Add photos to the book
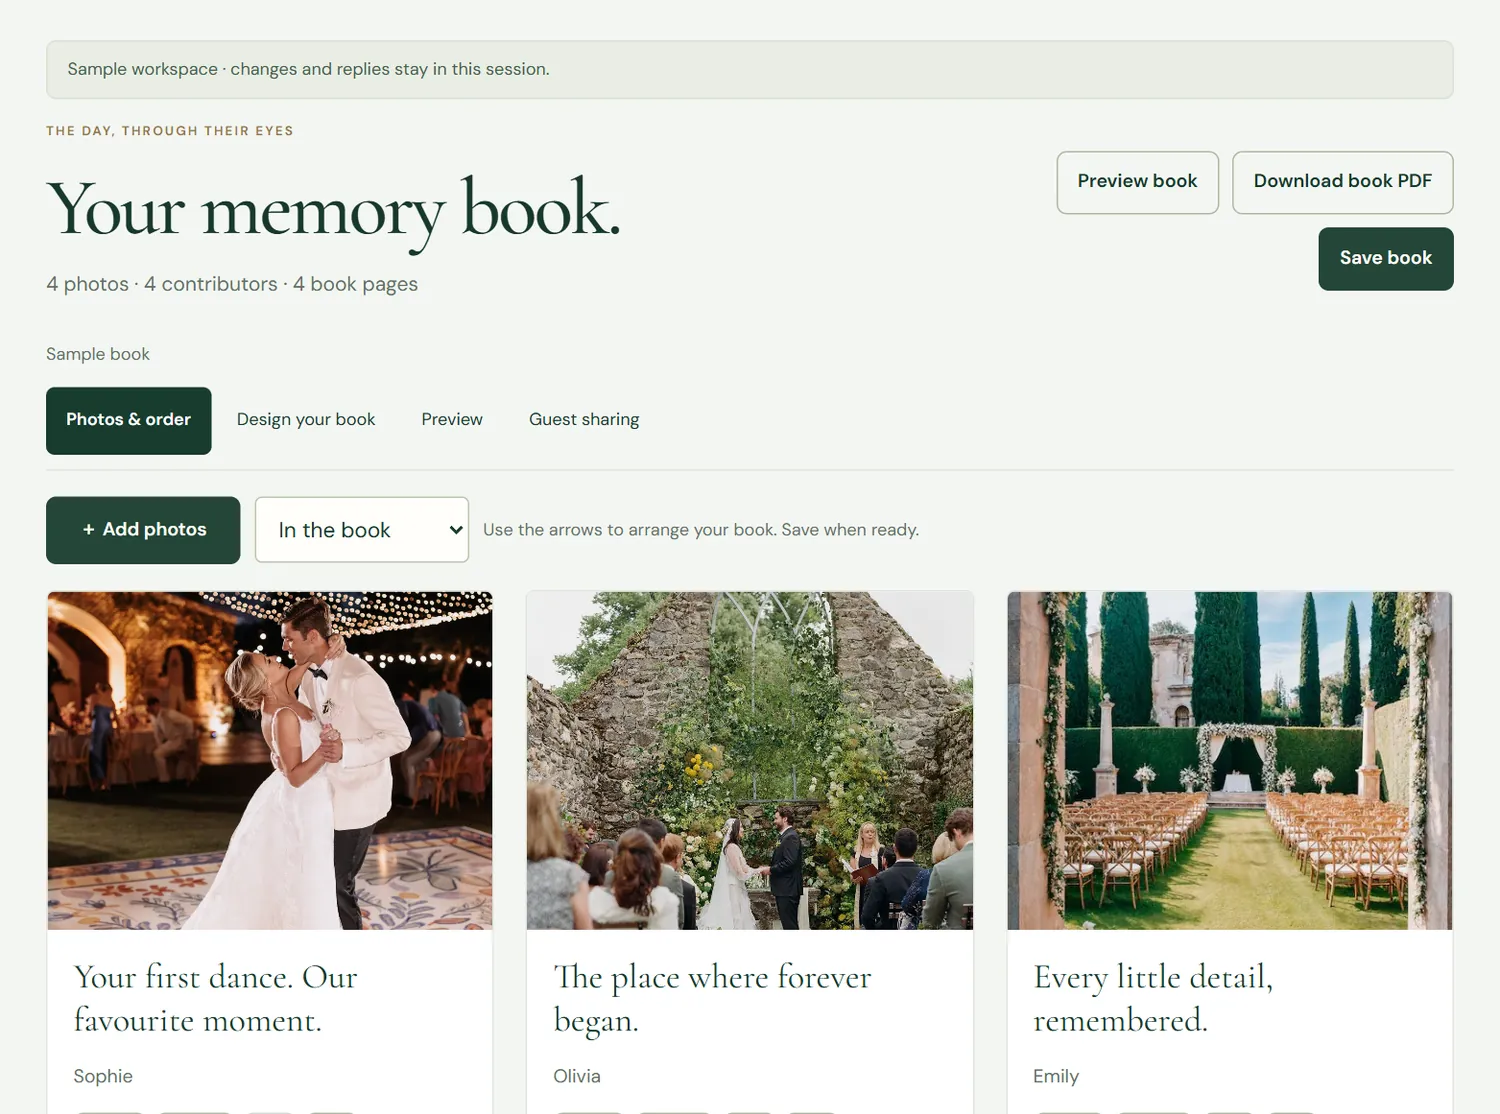Image resolution: width=1500 pixels, height=1114 pixels. [x=143, y=530]
